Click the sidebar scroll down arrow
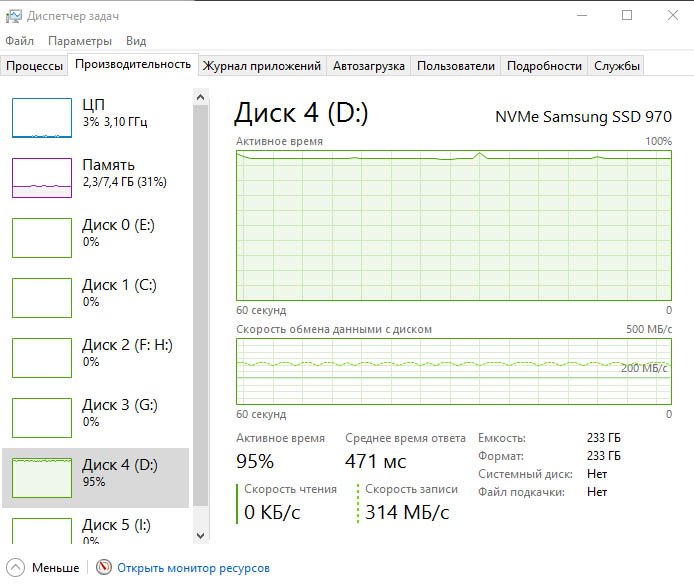This screenshot has width=694, height=586. coord(200,536)
